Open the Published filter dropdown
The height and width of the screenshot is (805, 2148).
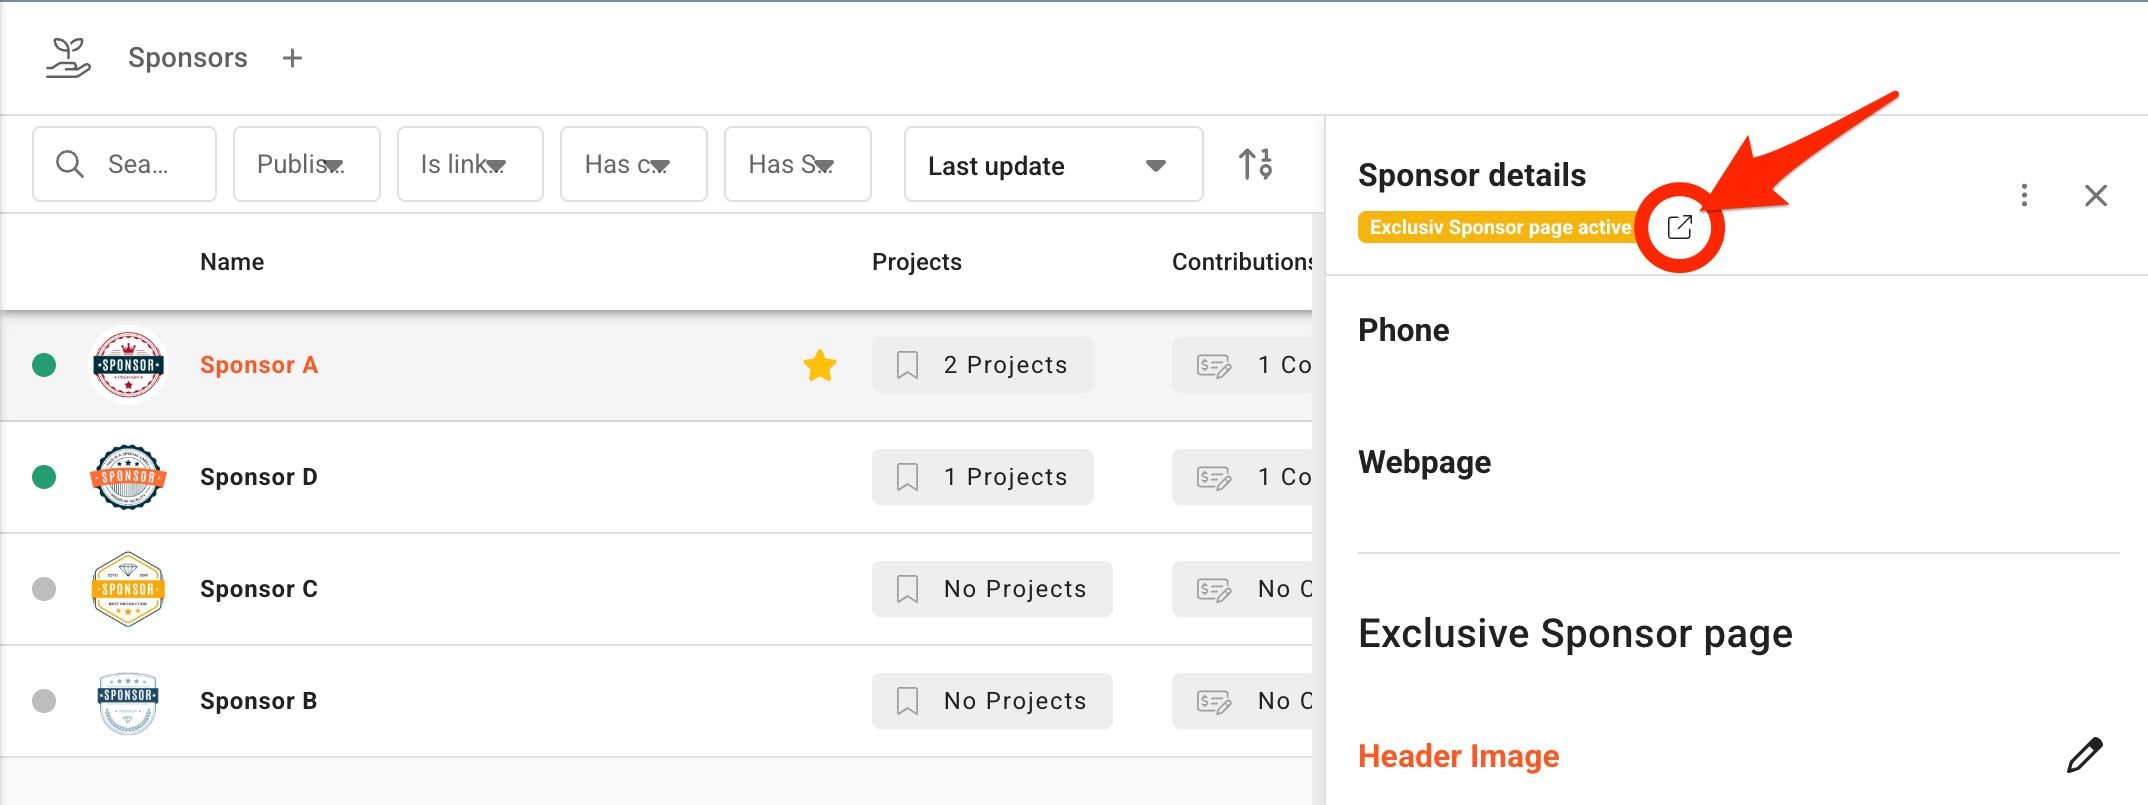coord(307,164)
